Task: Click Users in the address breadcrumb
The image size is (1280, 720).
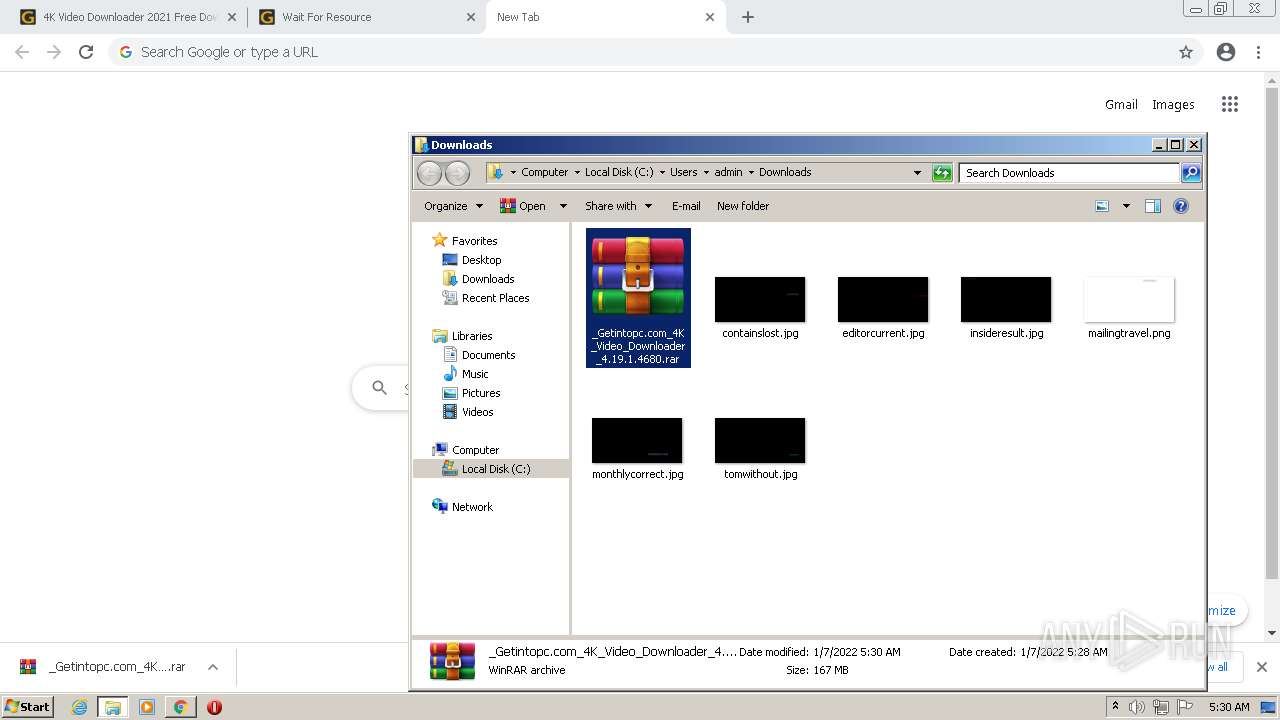Action: tap(684, 172)
